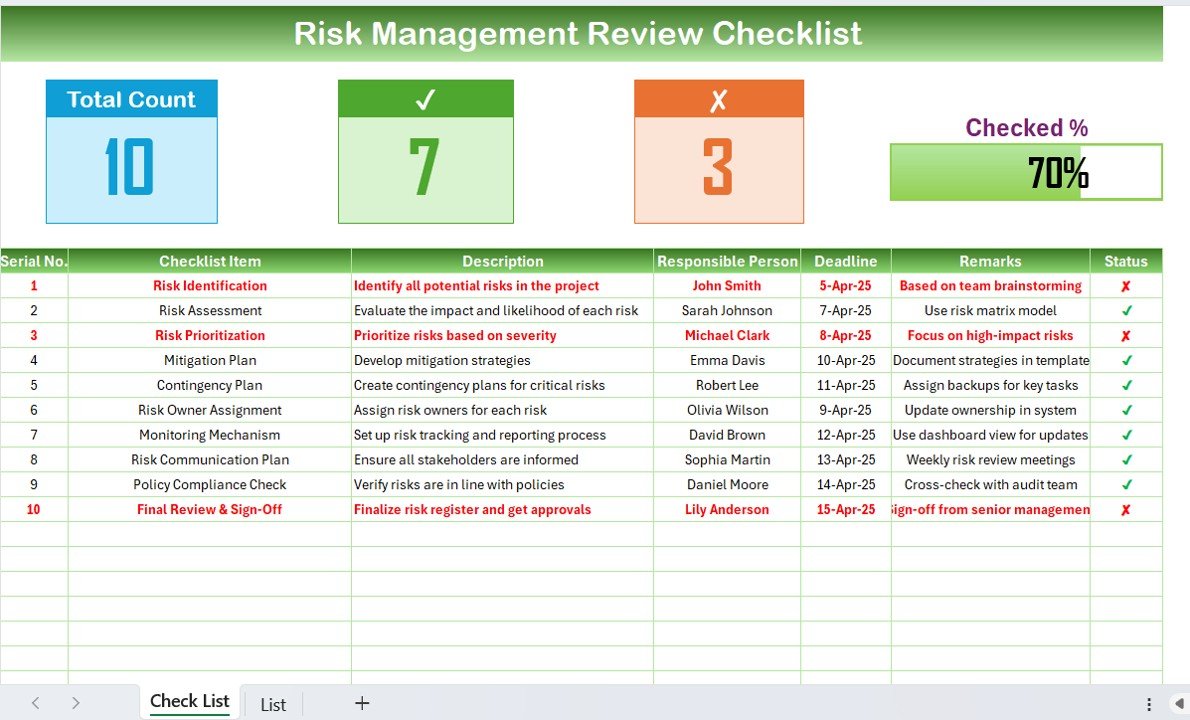Toggle status check for Contingency Plan row

tap(1126, 385)
